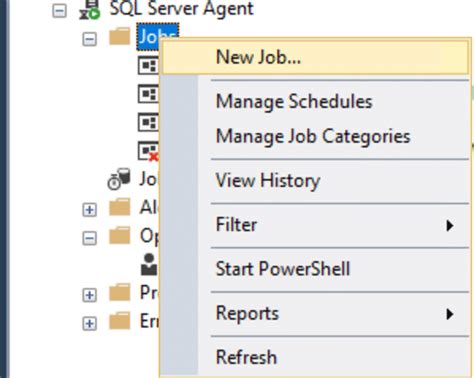Screen dimensions: 474x378
Task: Collapse the Operators folder node
Action: tap(89, 238)
